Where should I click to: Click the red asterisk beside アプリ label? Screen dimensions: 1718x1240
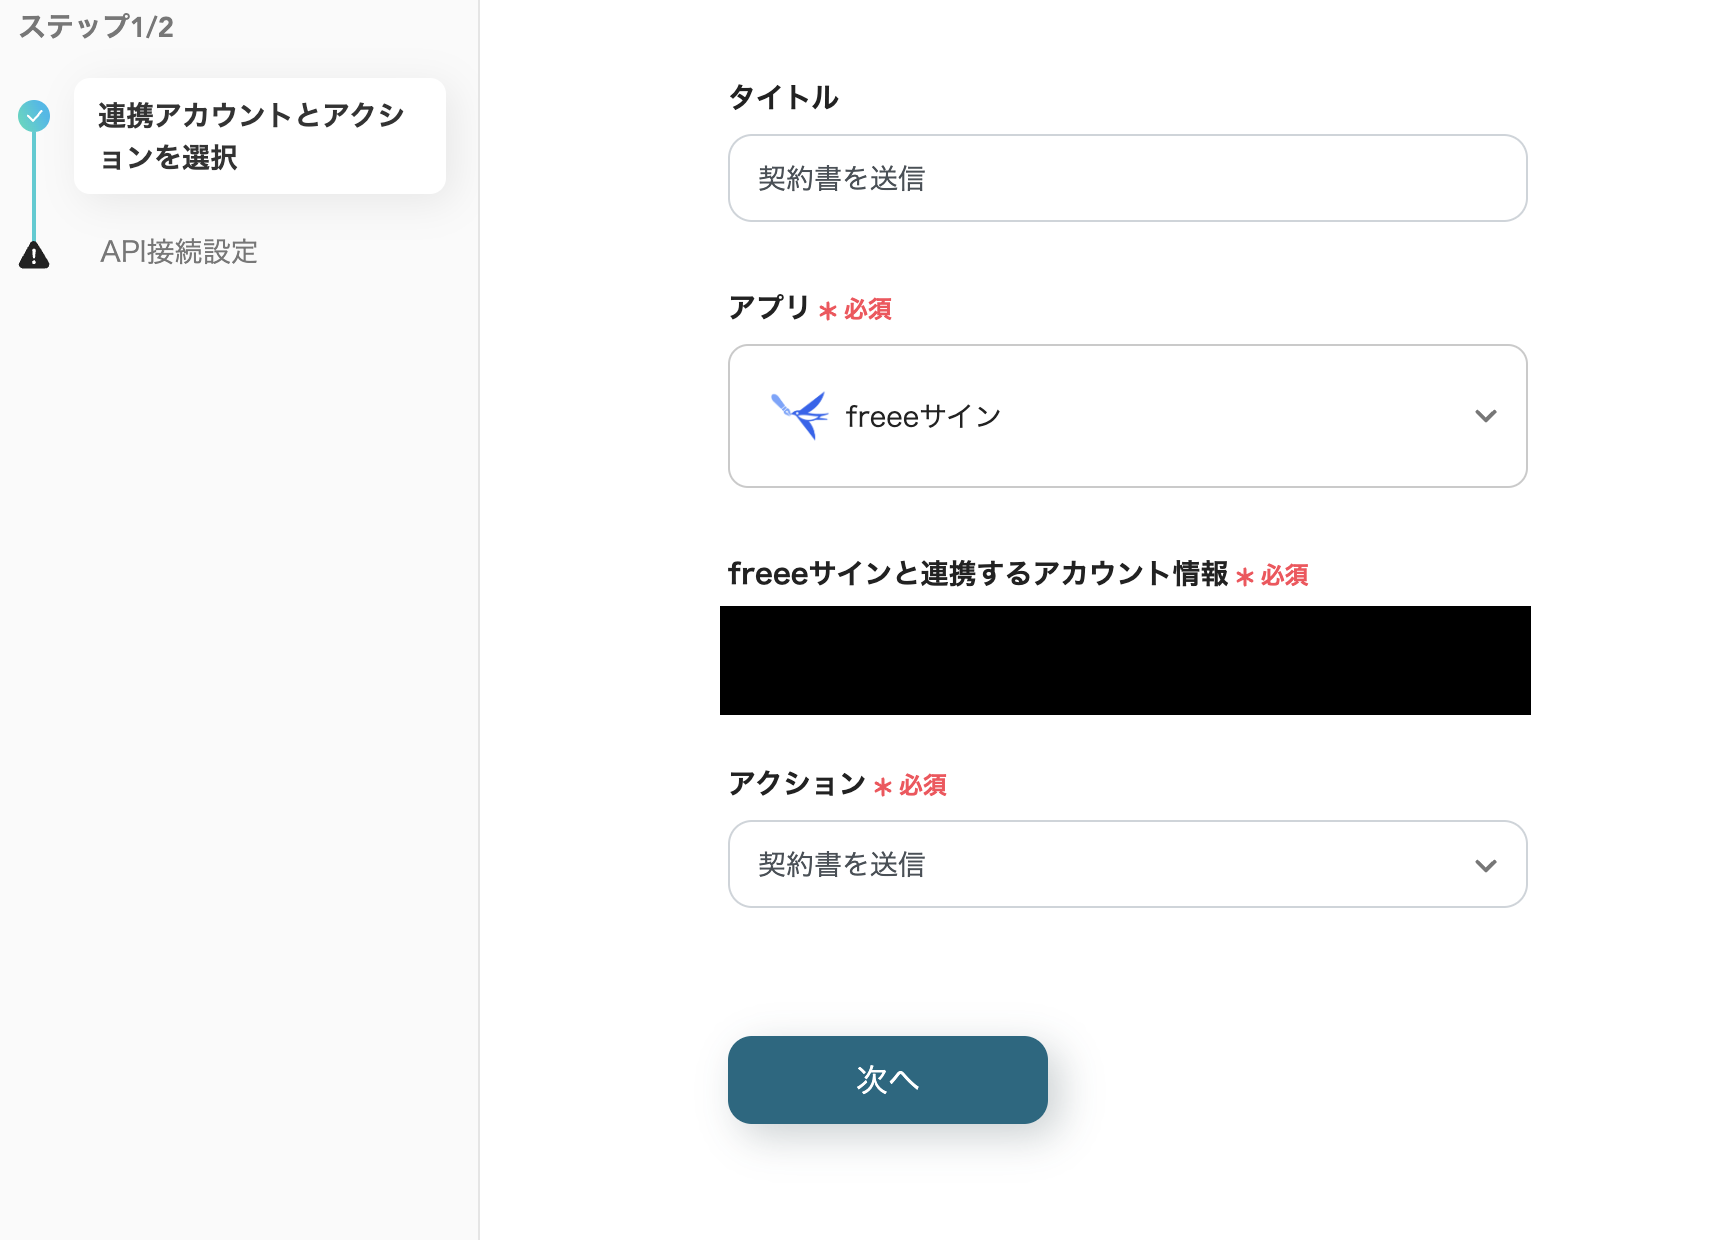point(826,310)
